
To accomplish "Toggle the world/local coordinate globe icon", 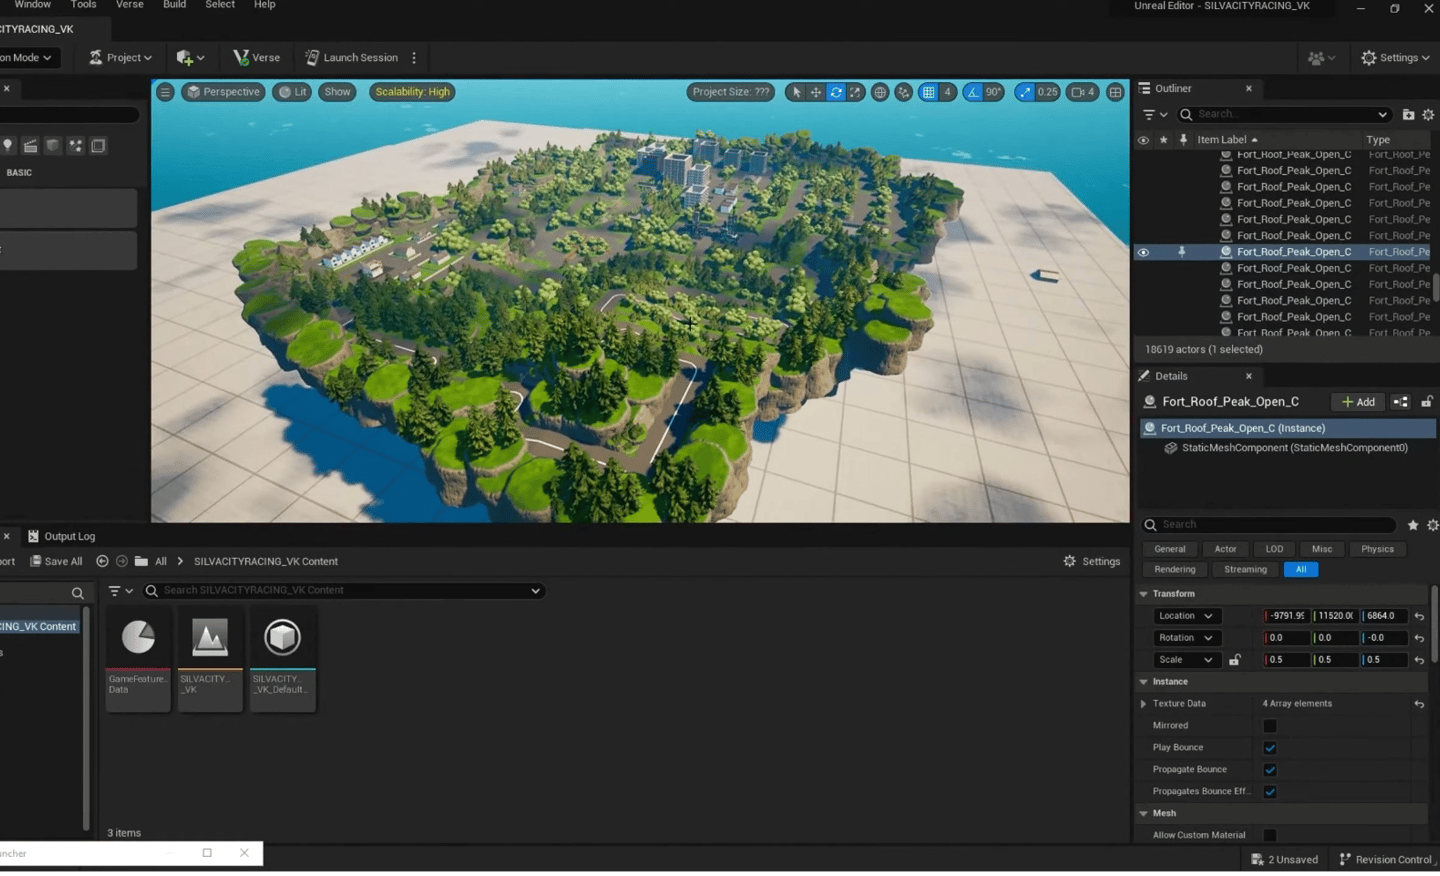I will coord(880,92).
